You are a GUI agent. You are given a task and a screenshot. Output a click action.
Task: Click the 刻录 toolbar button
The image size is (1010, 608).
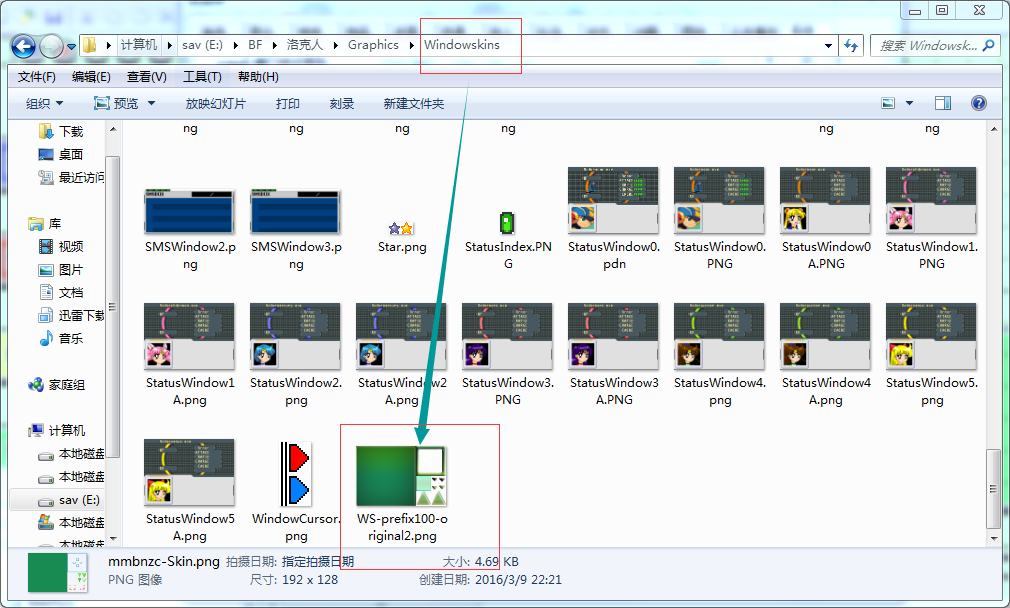(341, 104)
